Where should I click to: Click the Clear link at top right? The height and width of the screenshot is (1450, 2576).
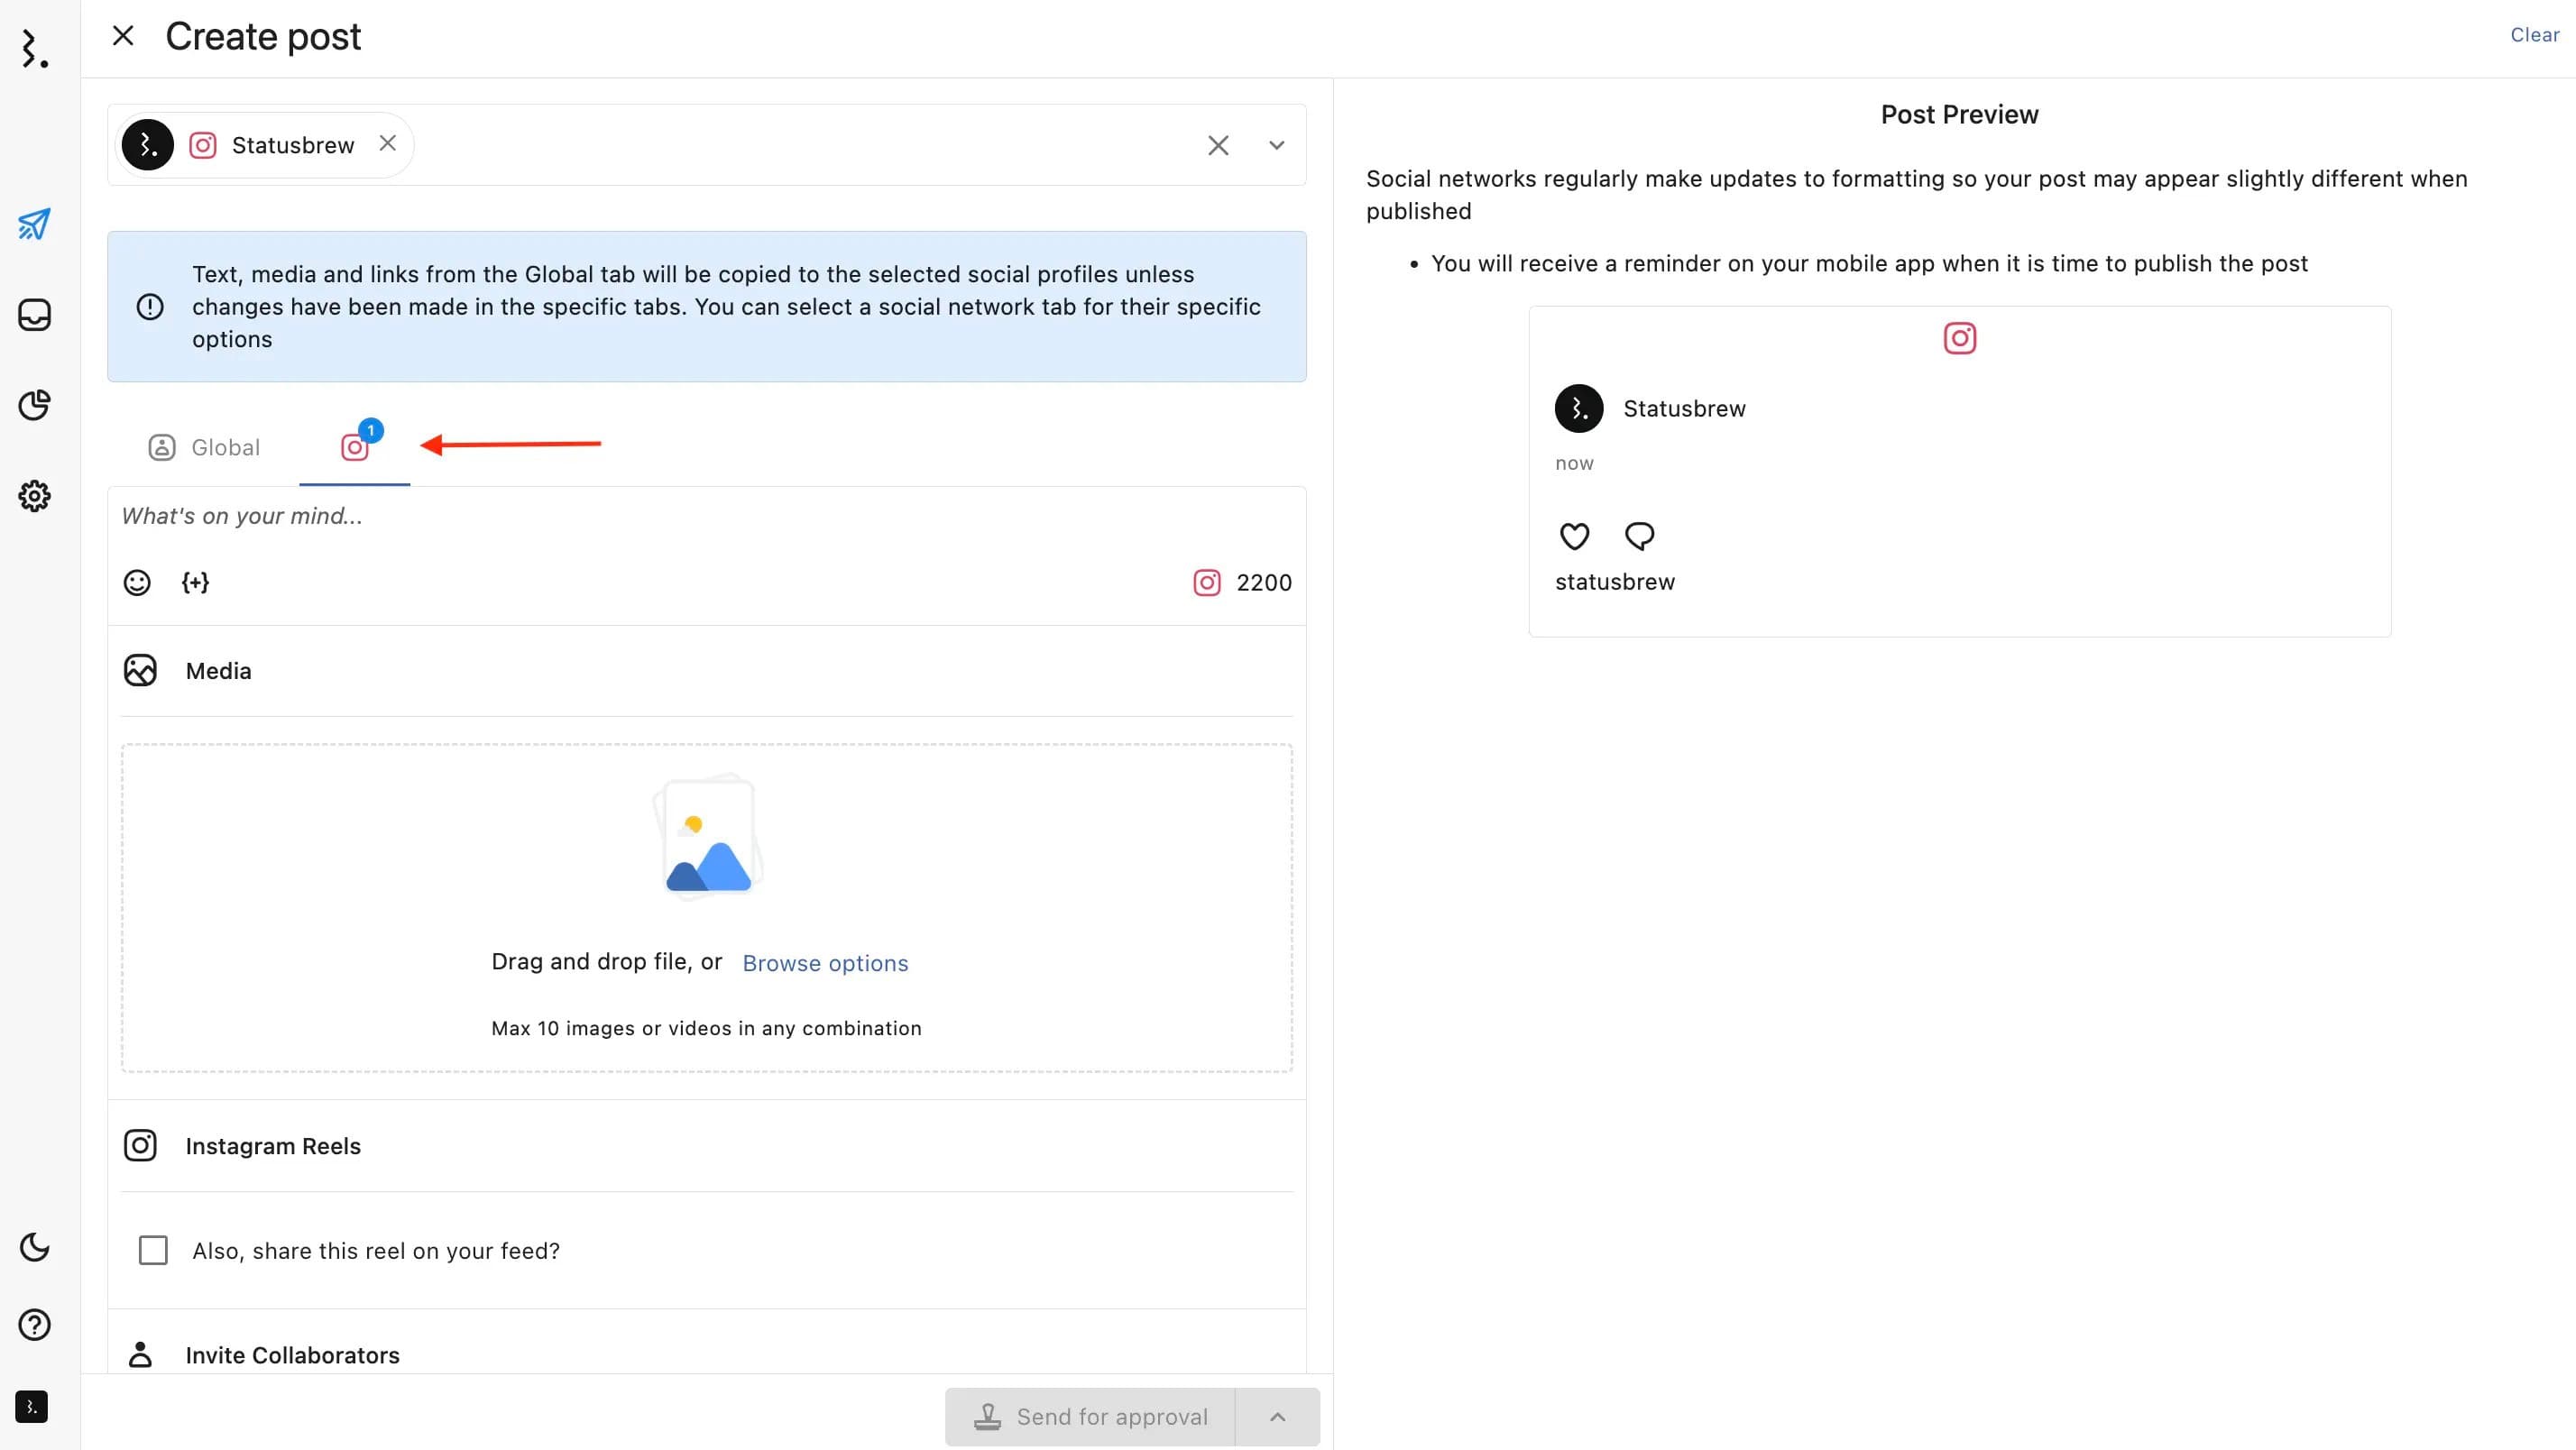[2534, 35]
